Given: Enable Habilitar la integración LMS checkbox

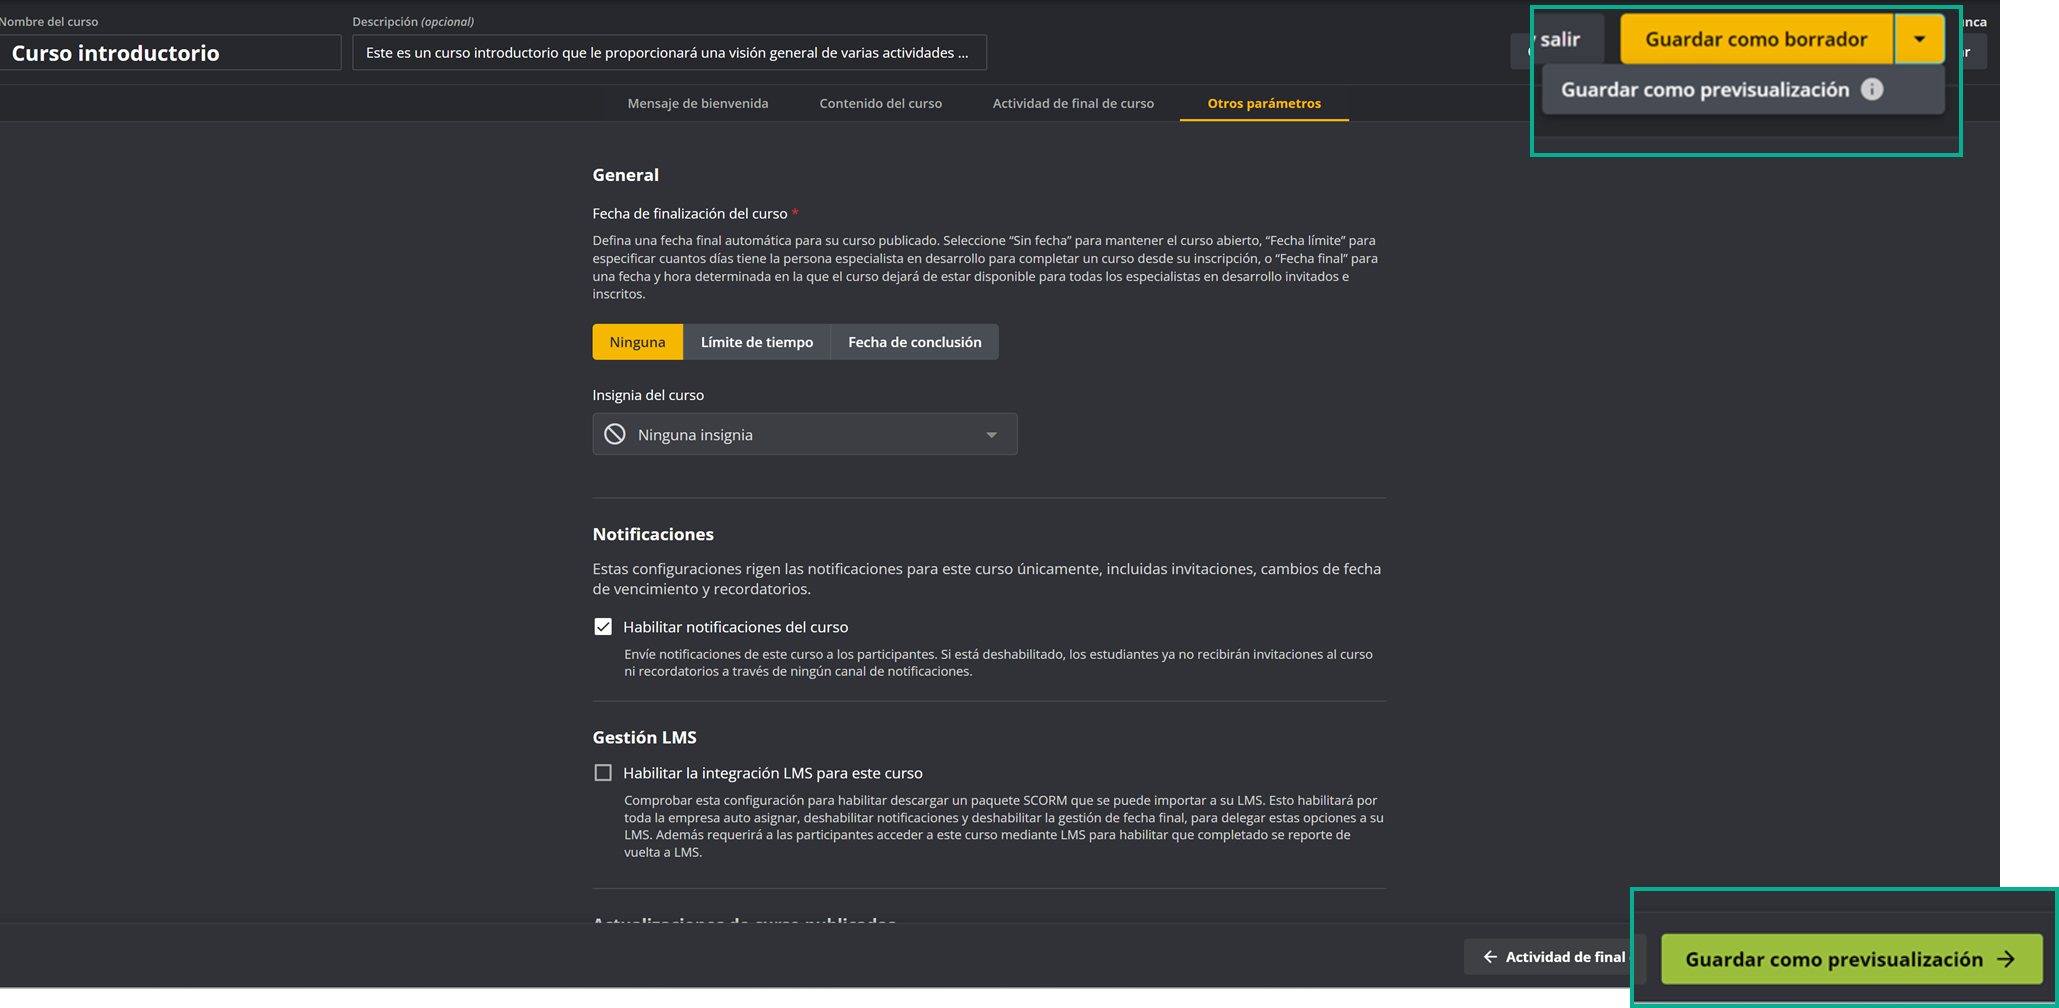Looking at the screenshot, I should click(603, 773).
